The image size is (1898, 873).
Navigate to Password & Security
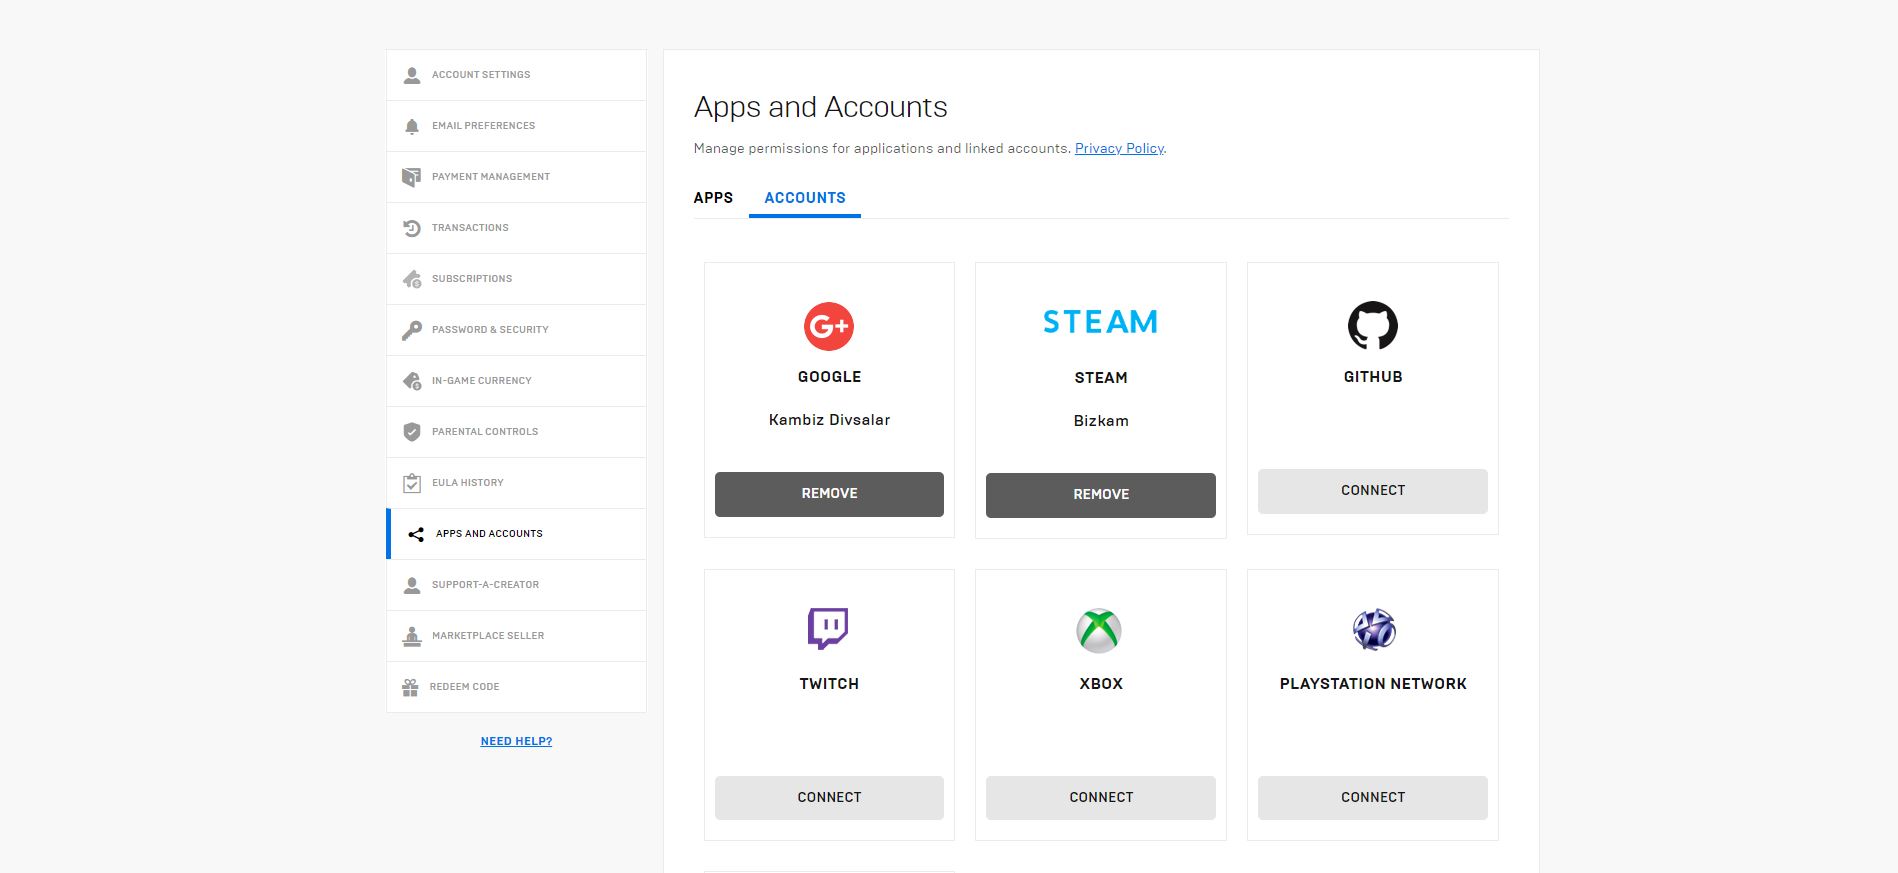[x=516, y=330]
